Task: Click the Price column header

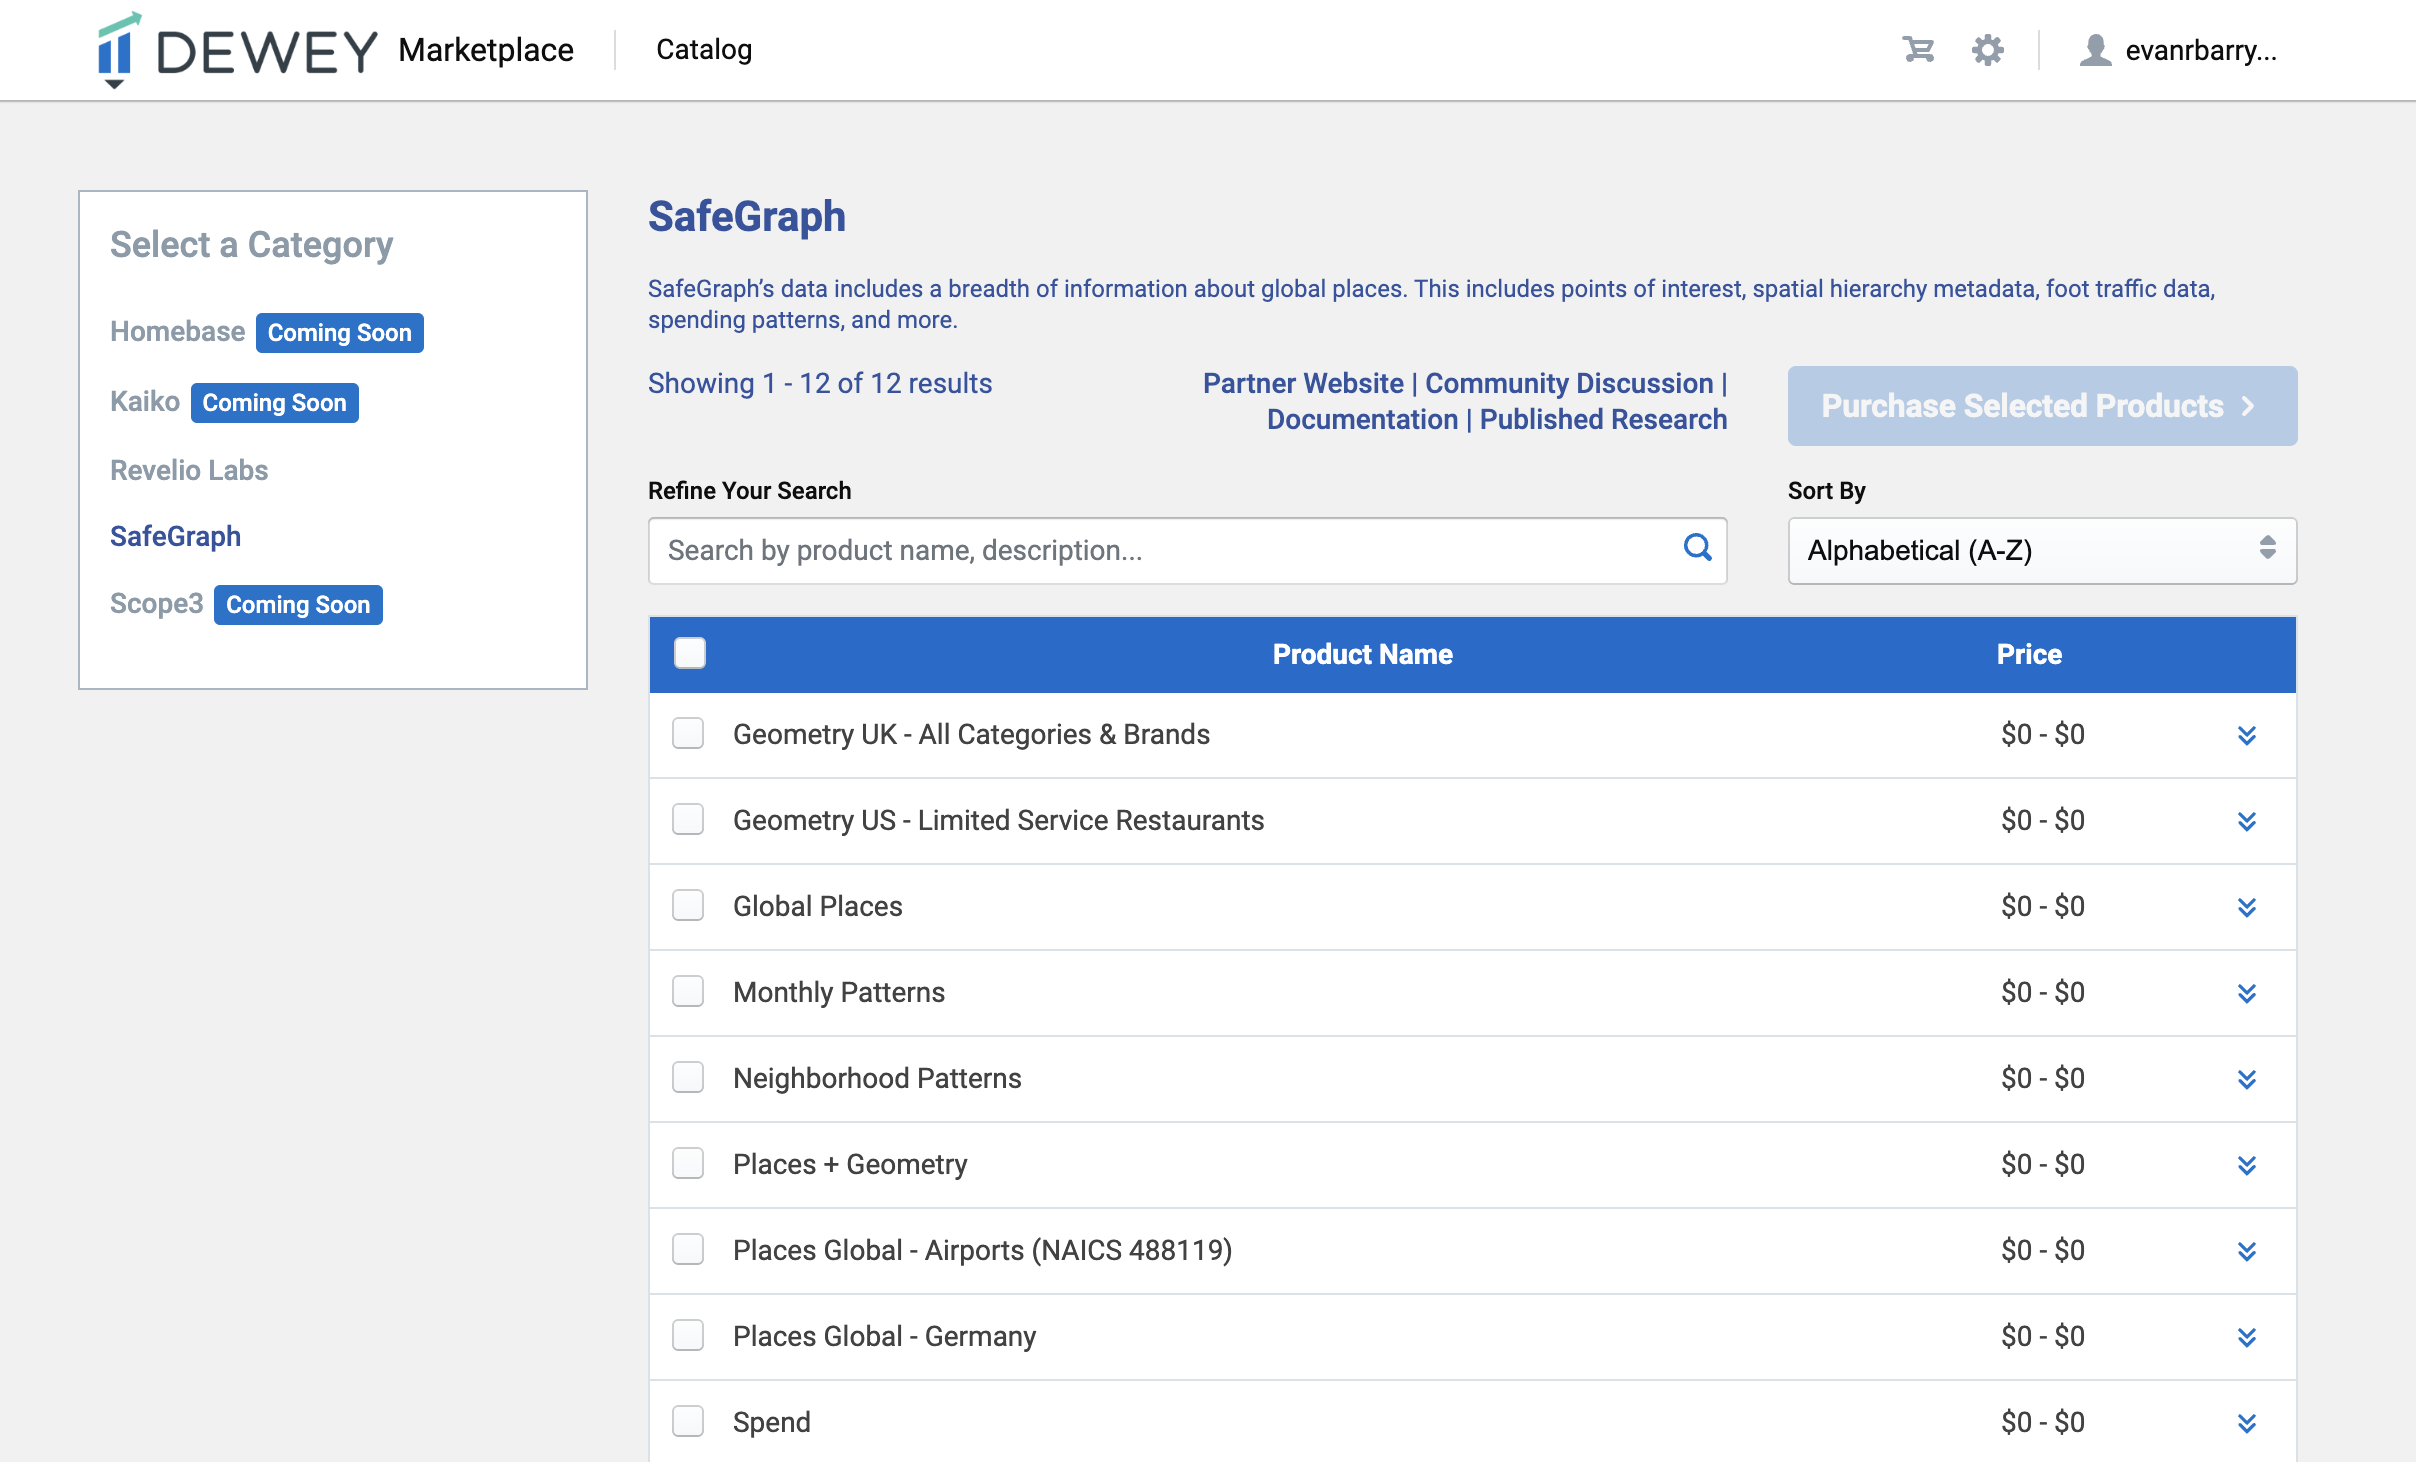Action: [x=2029, y=654]
